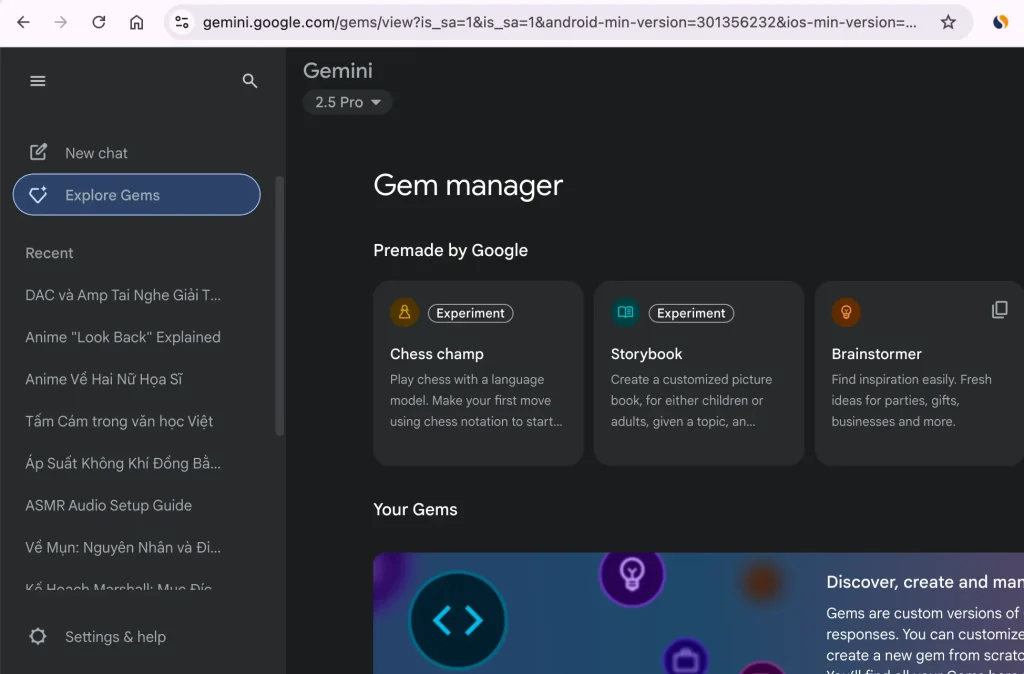View site information icon in address bar
The height and width of the screenshot is (674, 1024).
182,22
